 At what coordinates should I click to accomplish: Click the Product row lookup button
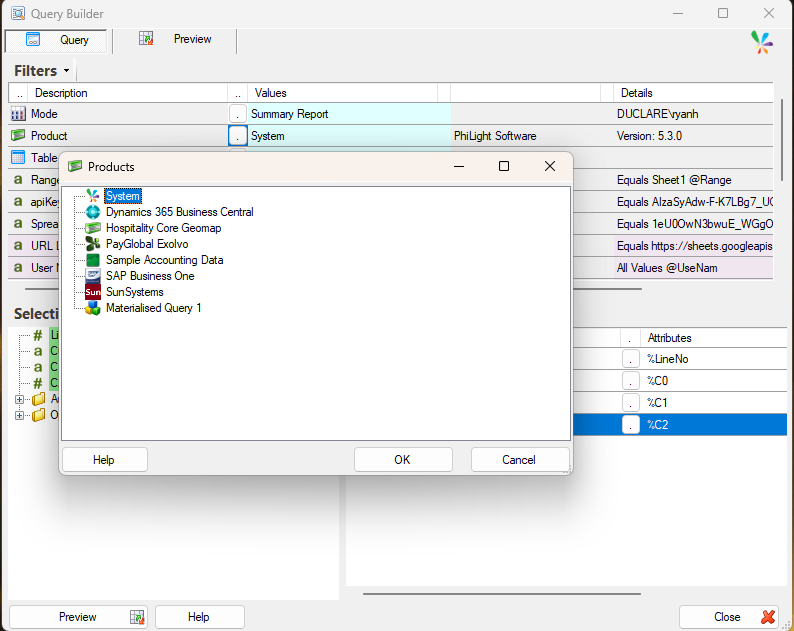[237, 136]
